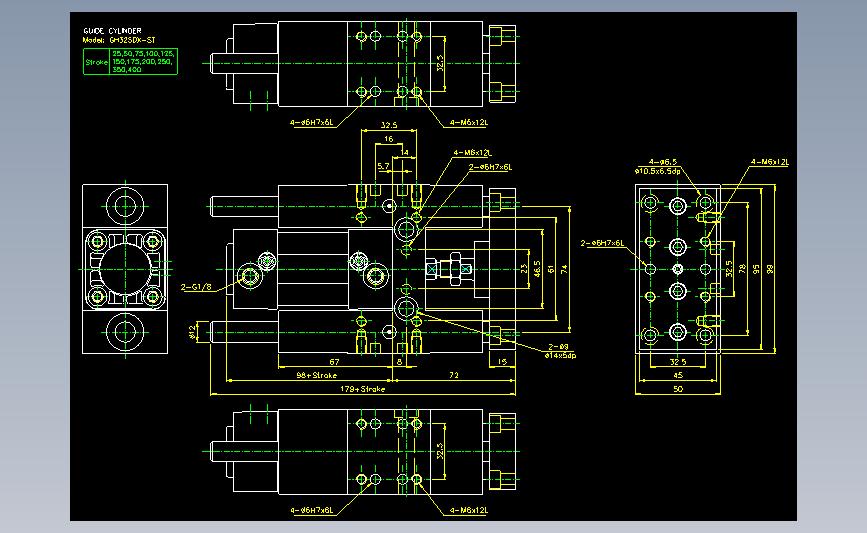Select the "61" vertical dimension
867x533 pixels.
point(551,269)
